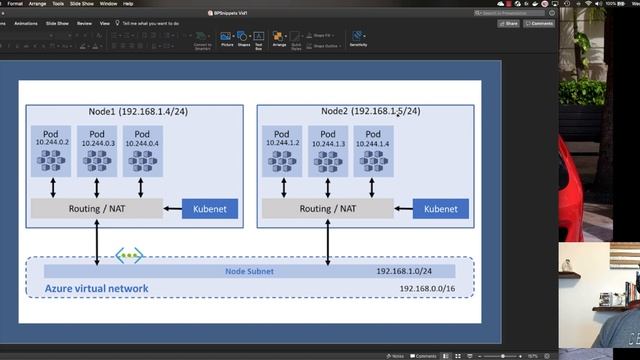
Task: Switch to Slide Sorter view
Action: tap(458, 356)
